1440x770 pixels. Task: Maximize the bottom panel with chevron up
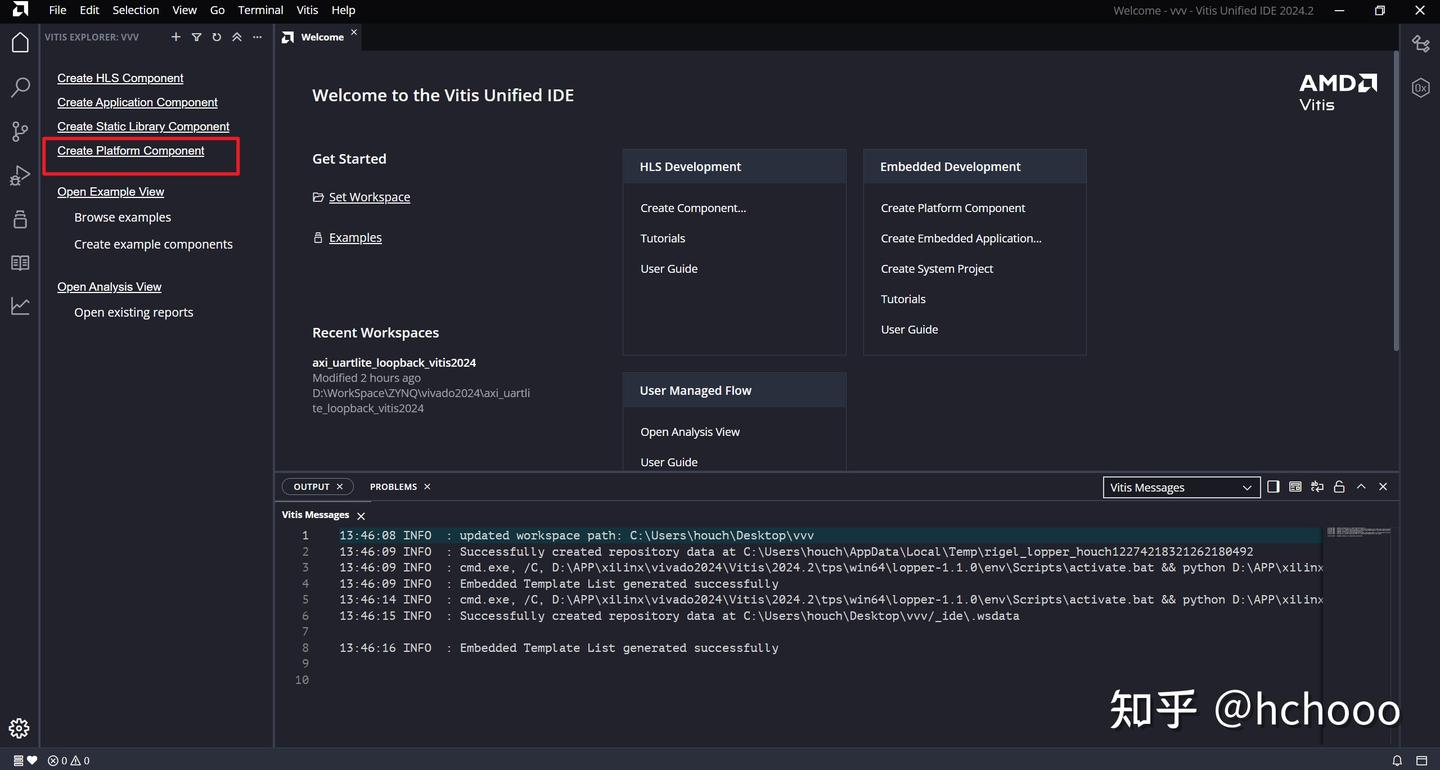tap(1361, 487)
